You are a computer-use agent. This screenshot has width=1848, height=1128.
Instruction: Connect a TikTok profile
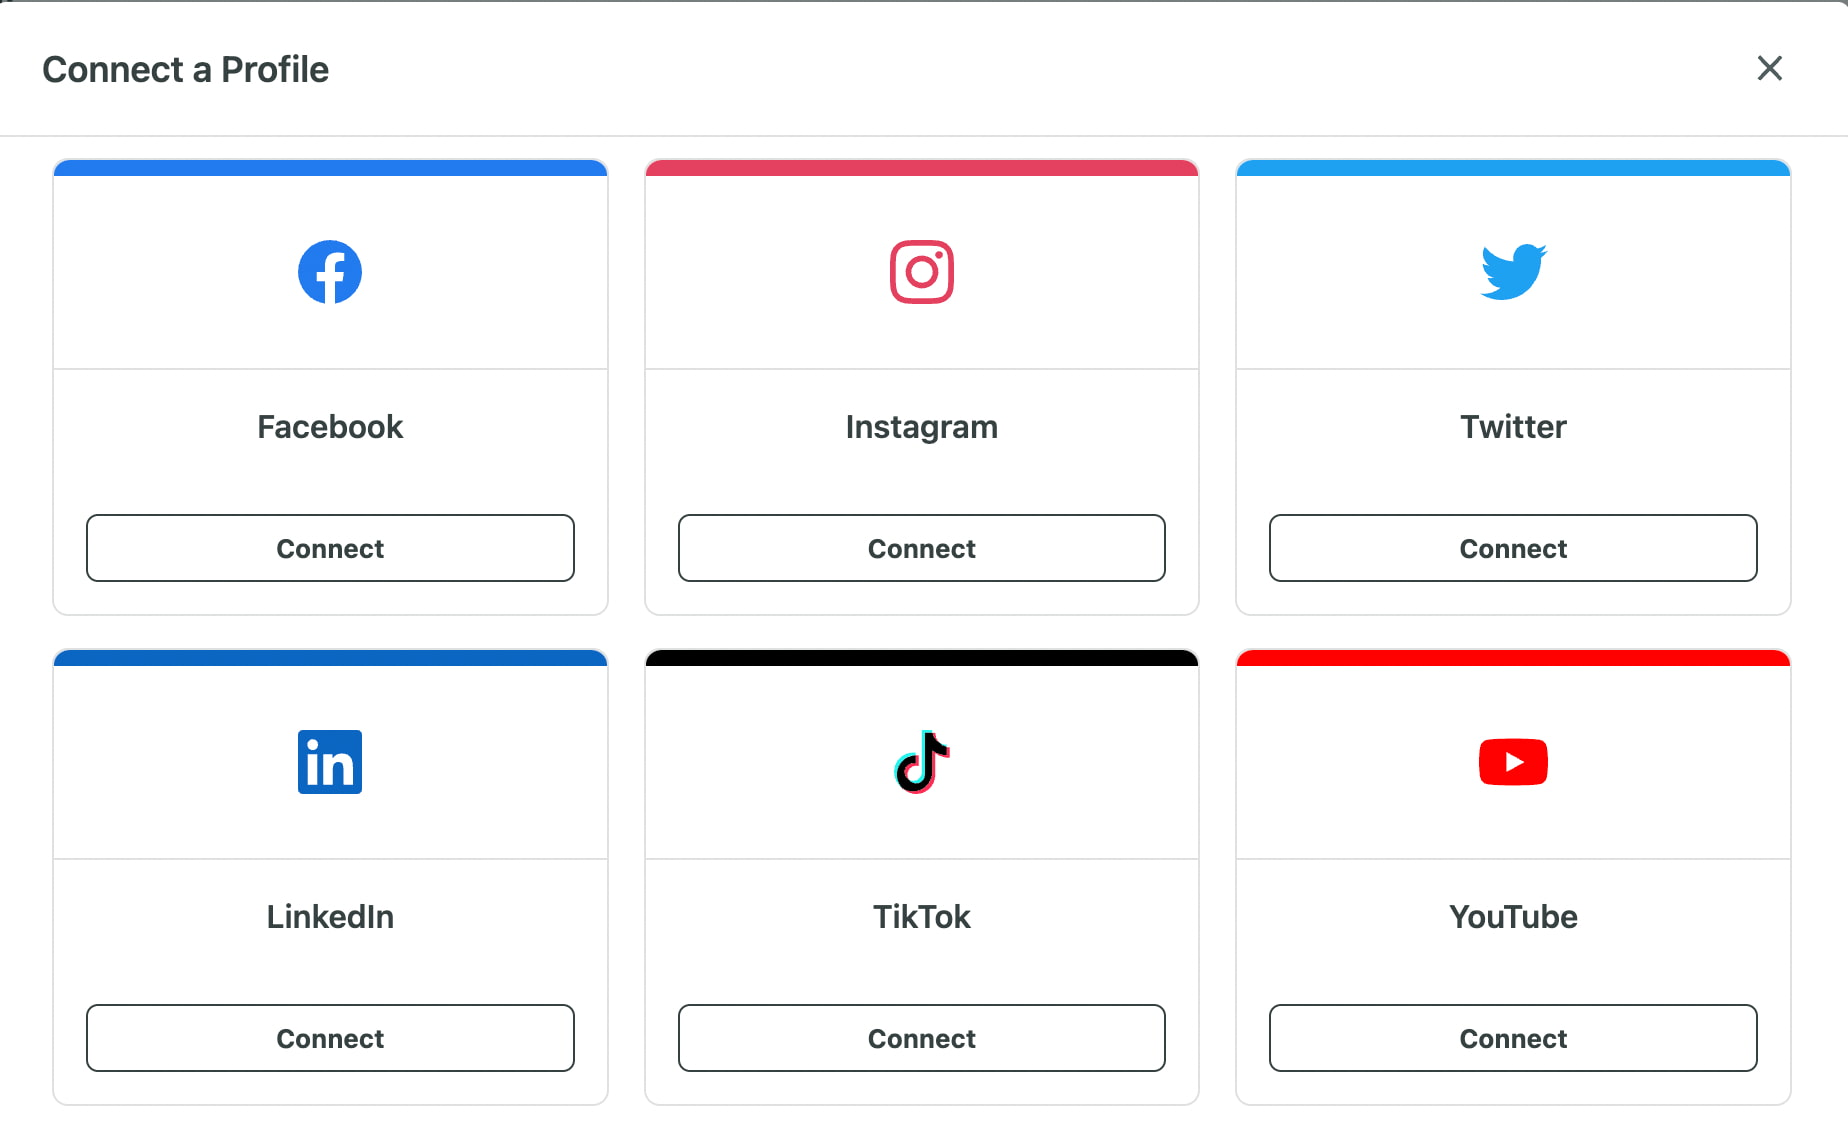pos(921,1038)
